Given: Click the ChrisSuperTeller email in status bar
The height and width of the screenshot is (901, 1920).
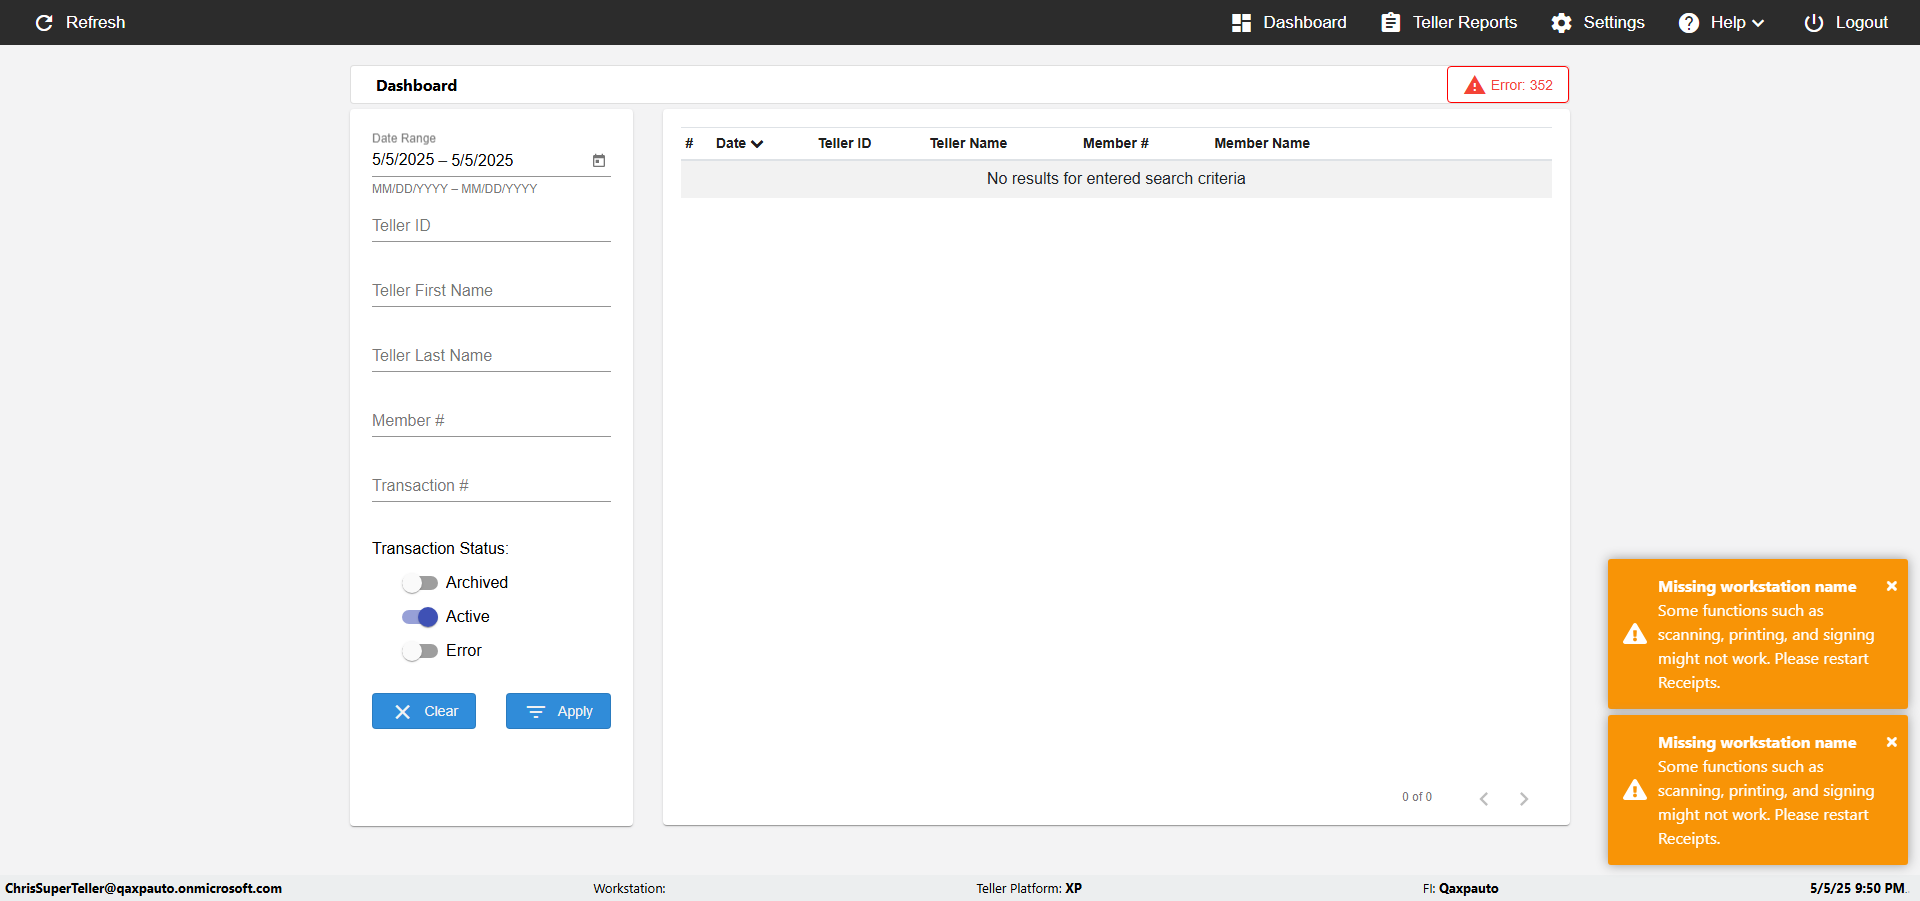Looking at the screenshot, I should [x=143, y=888].
